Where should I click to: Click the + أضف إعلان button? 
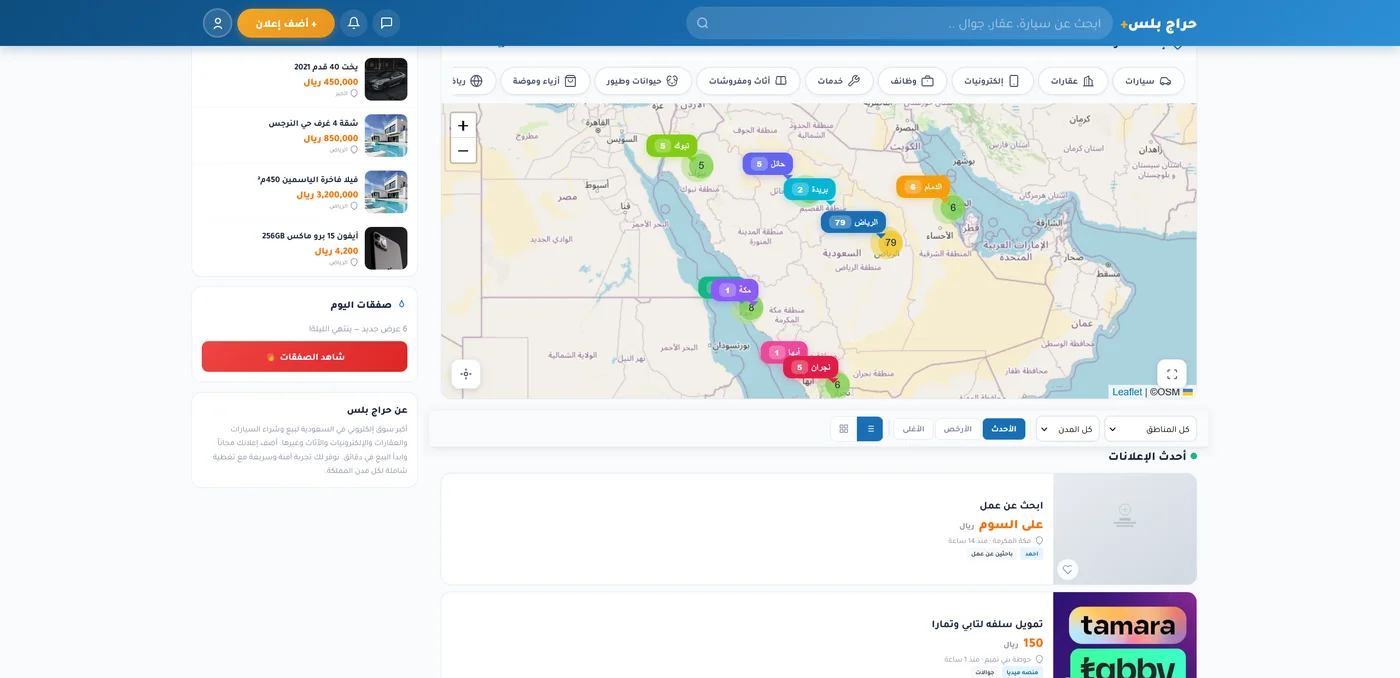coord(286,23)
